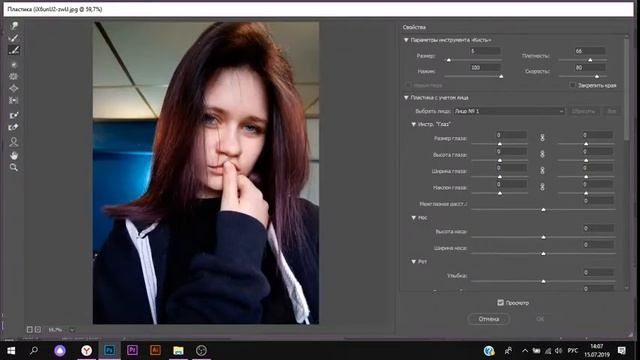Enable the Закрепить края checkbox

pos(572,85)
